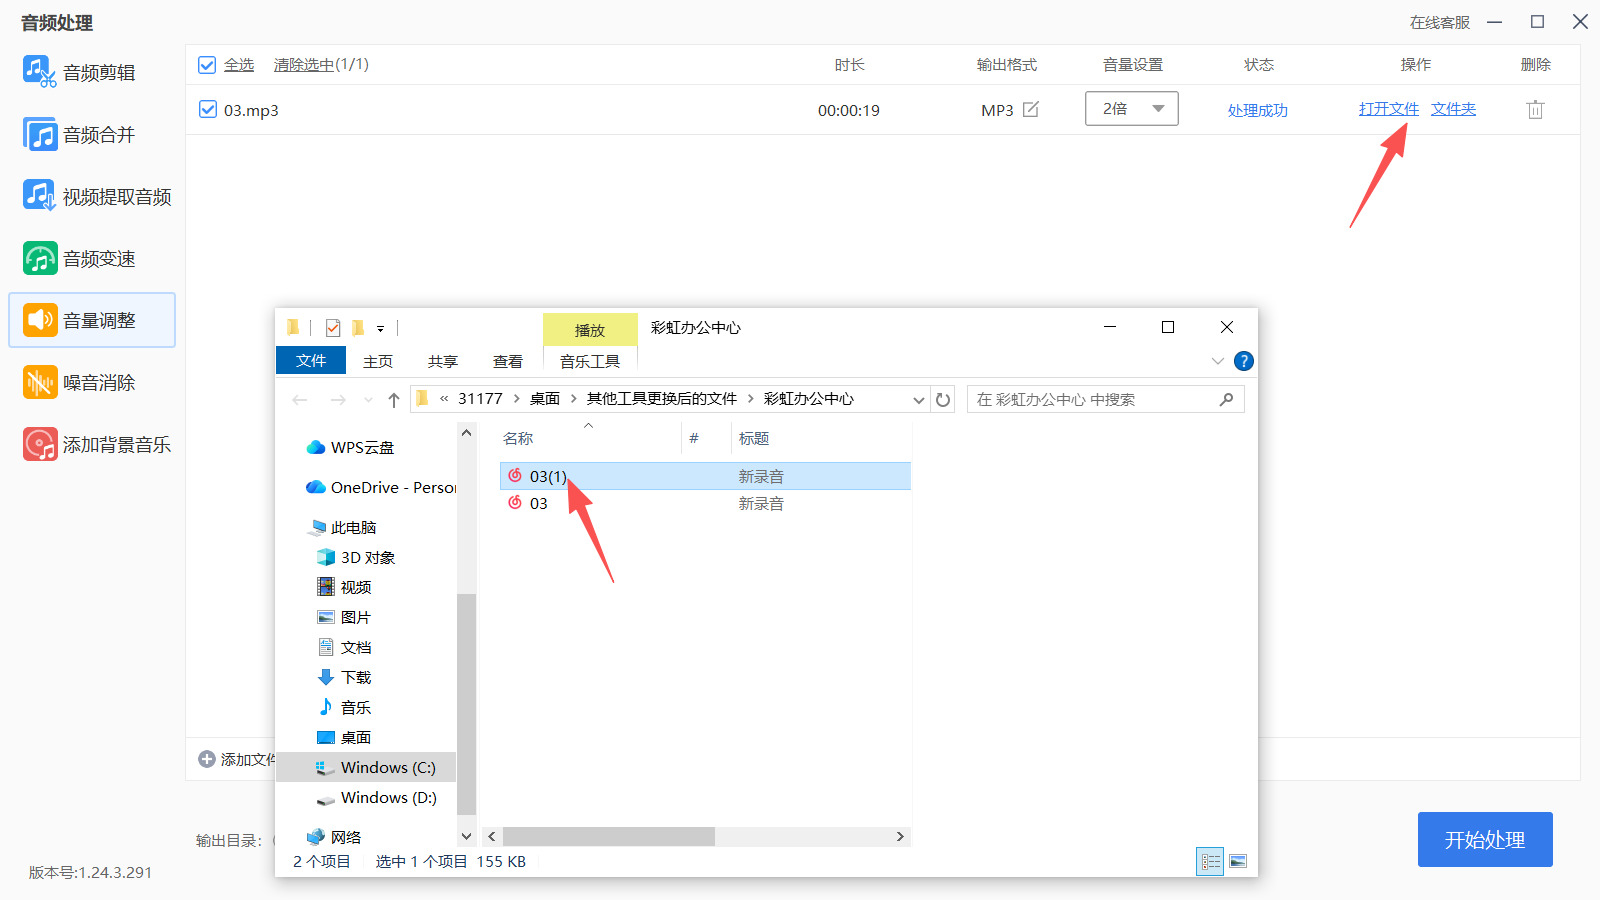The height and width of the screenshot is (900, 1600).
Task: Switch to the 噪音消除 tool
Action: click(91, 382)
